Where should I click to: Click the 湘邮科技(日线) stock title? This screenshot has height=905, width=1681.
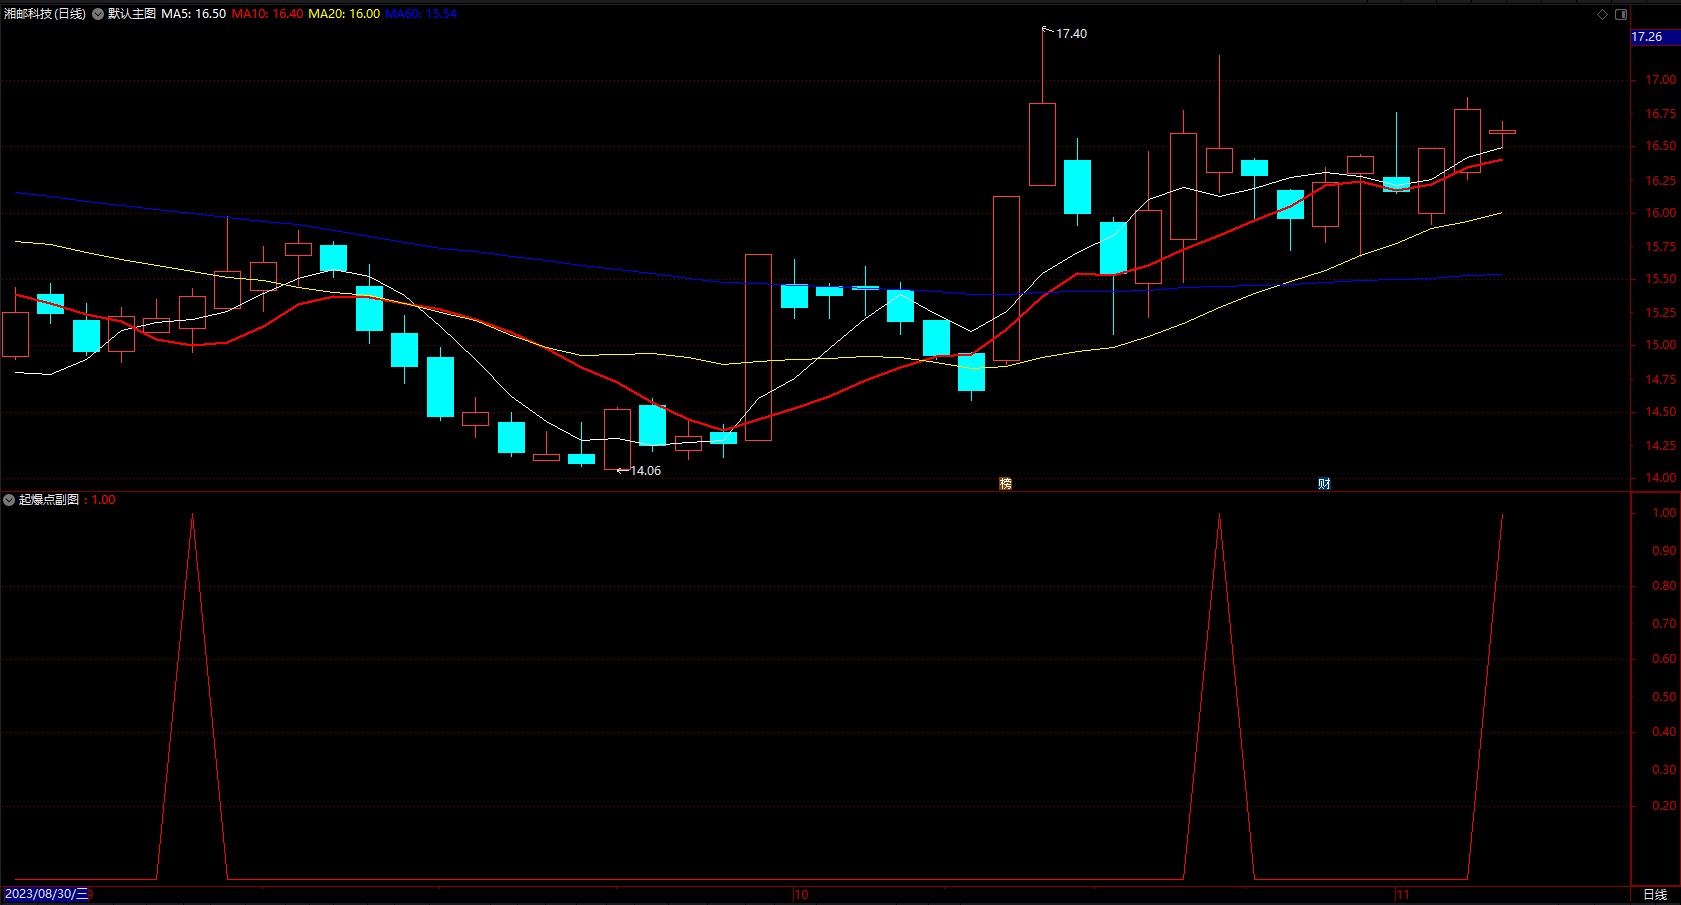click(45, 14)
